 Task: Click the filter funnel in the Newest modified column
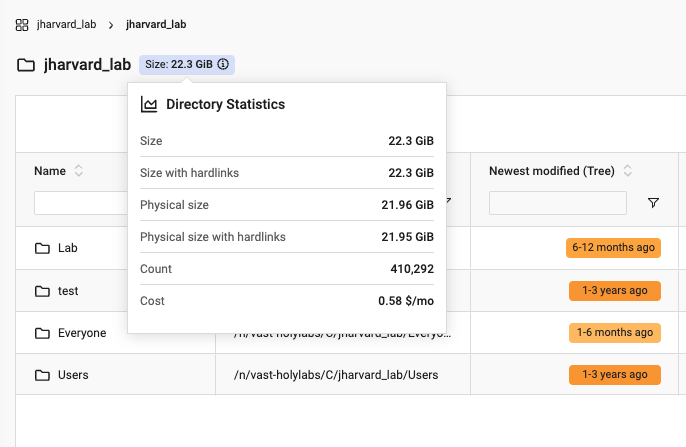point(653,203)
